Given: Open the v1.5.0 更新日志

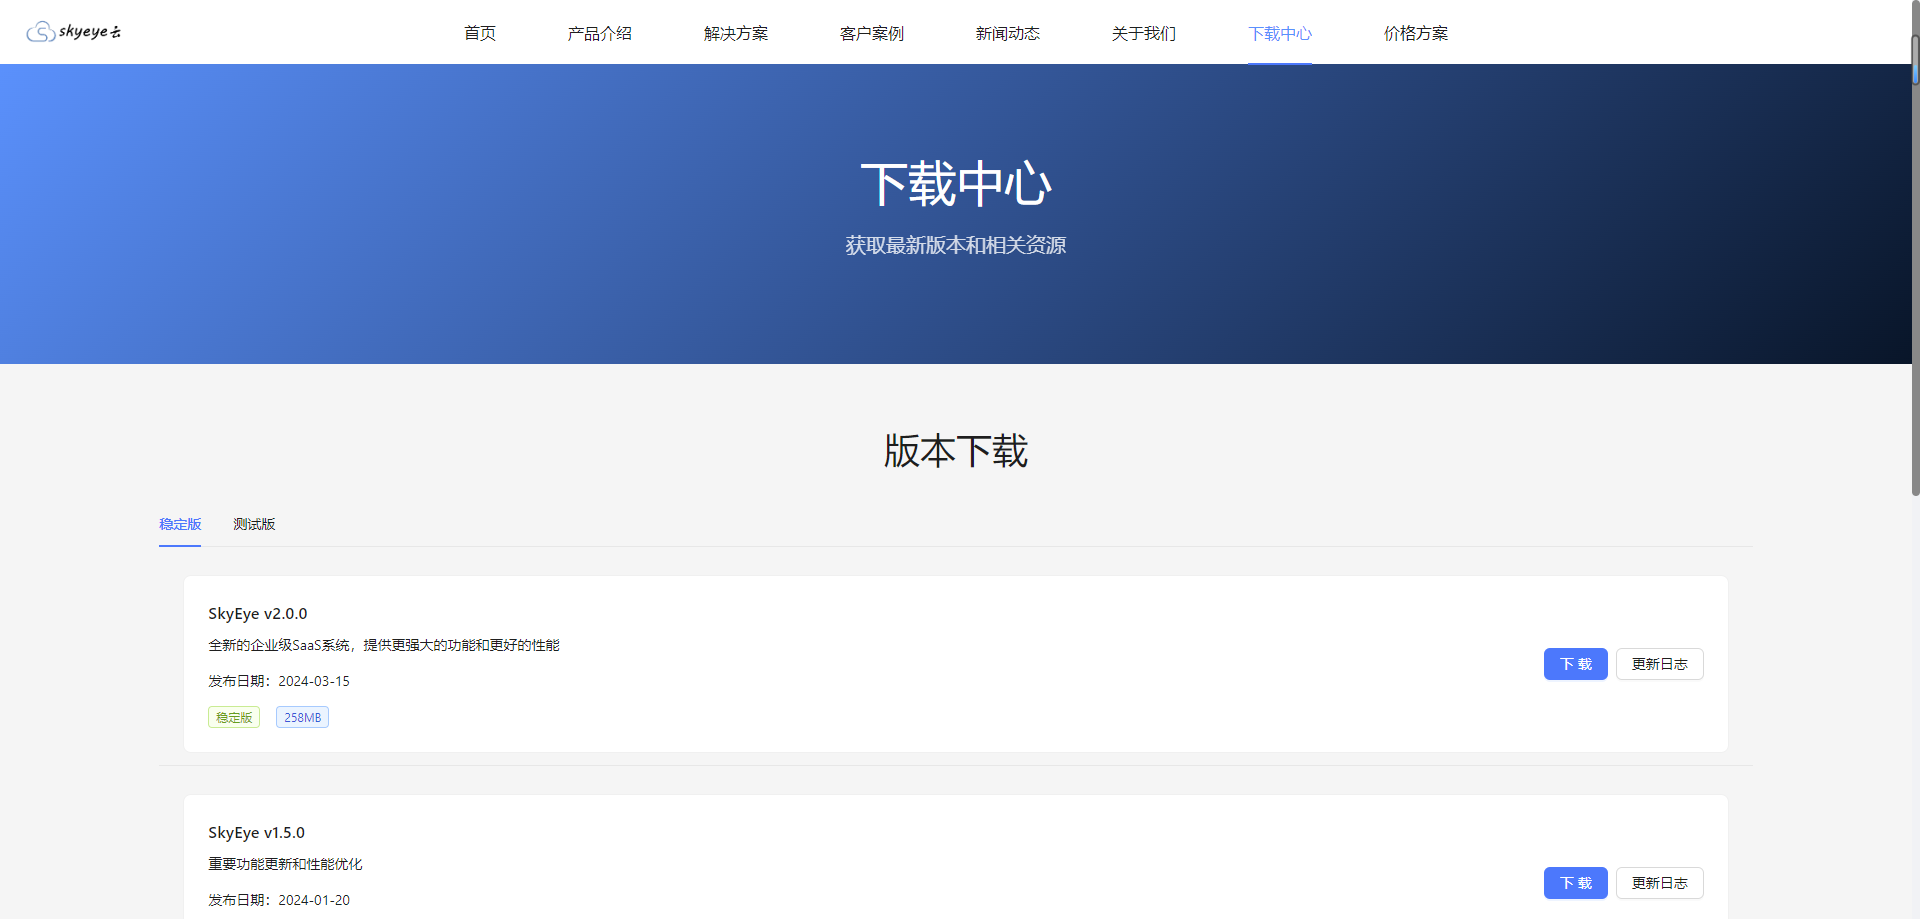Looking at the screenshot, I should coord(1659,883).
